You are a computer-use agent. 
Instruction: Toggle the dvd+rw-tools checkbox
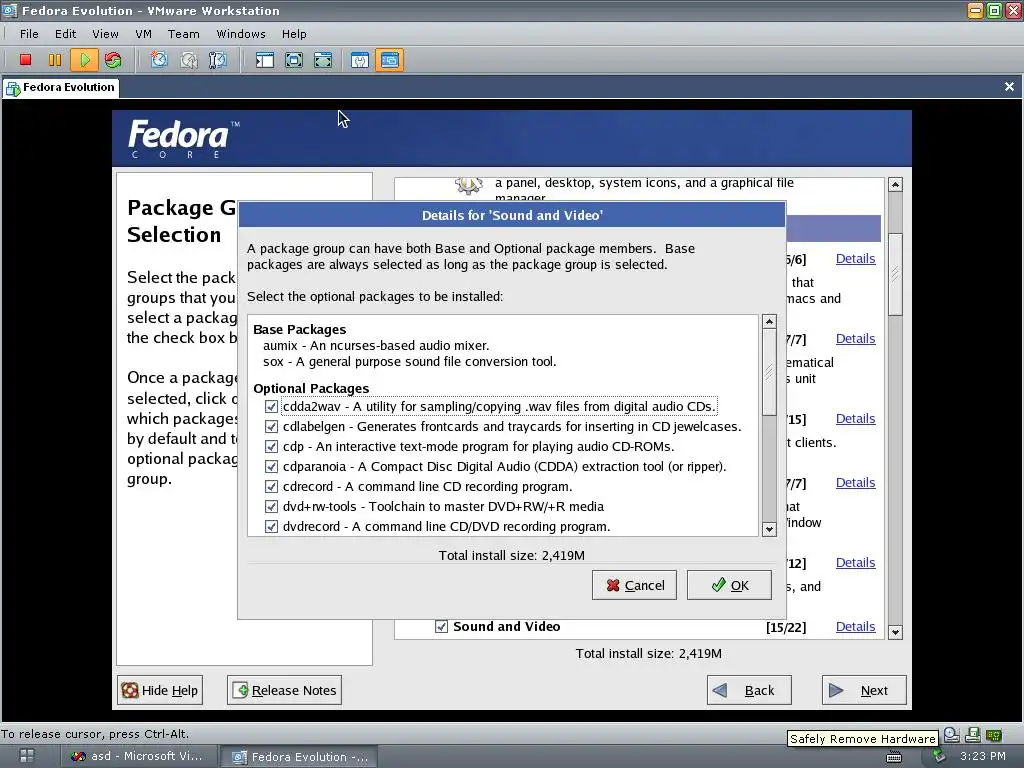click(x=271, y=507)
